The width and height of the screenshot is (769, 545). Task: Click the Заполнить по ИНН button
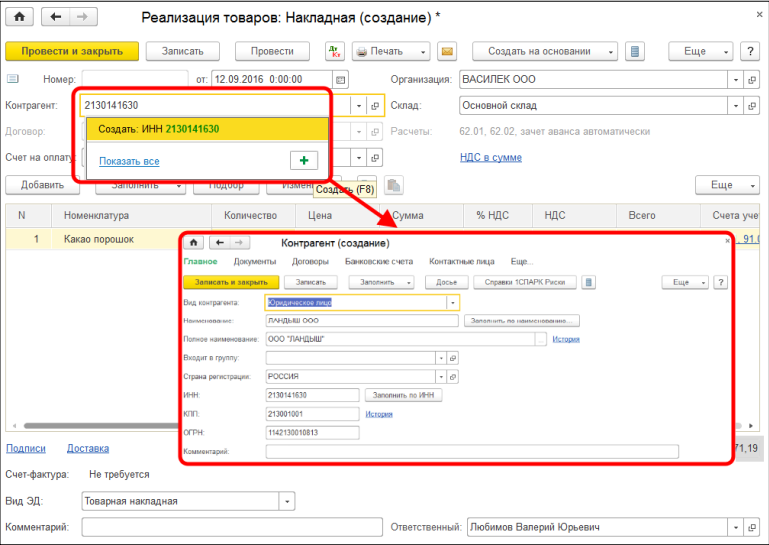(x=402, y=395)
